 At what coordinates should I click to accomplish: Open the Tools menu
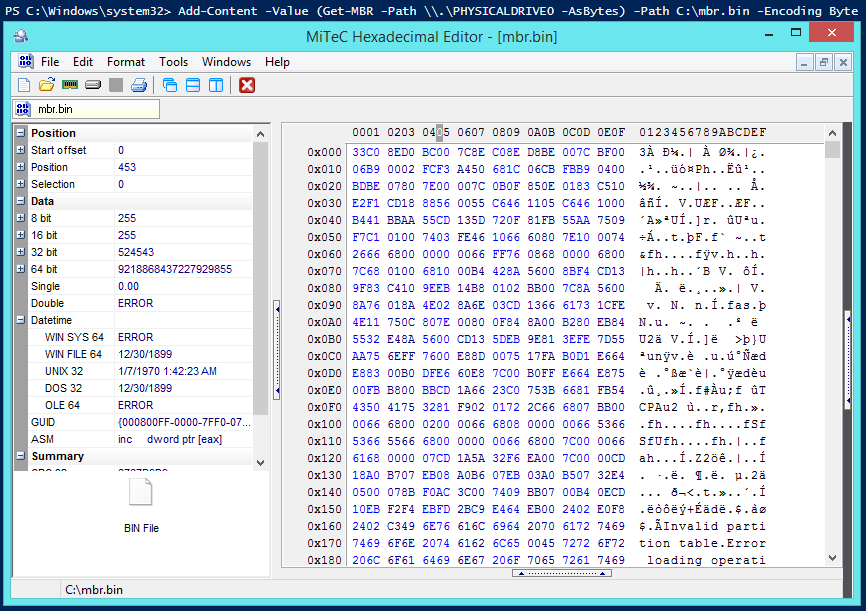(173, 62)
